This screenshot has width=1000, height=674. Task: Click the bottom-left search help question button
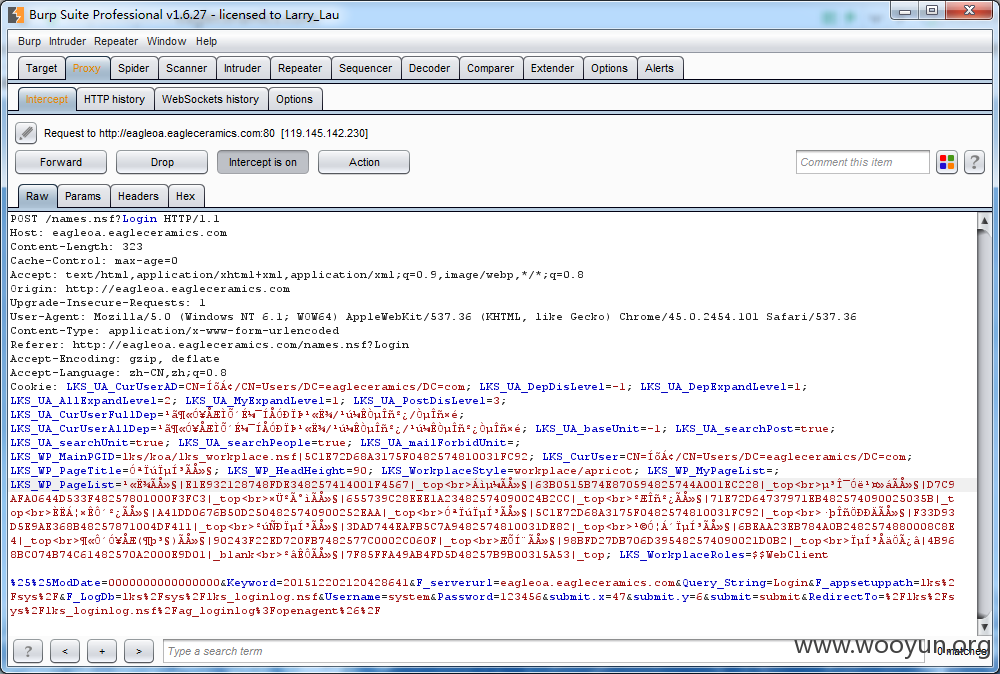click(x=27, y=651)
